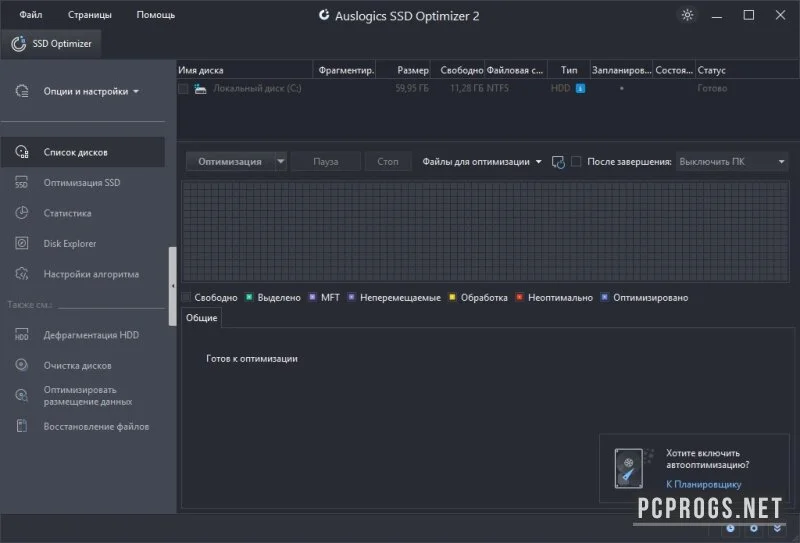Click the Disk Explorer sidebar icon
This screenshot has height=543, width=800.
point(22,243)
